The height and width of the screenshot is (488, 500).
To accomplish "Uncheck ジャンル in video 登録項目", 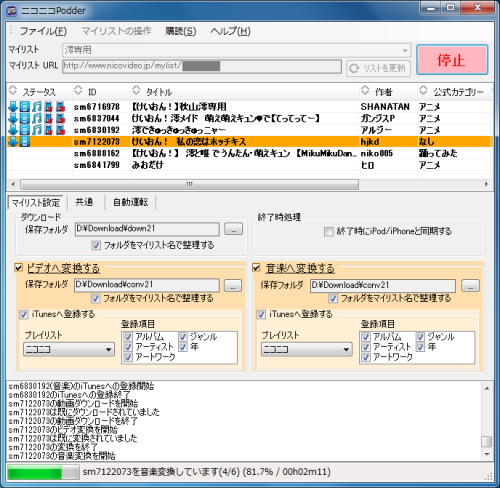I will 183,337.
